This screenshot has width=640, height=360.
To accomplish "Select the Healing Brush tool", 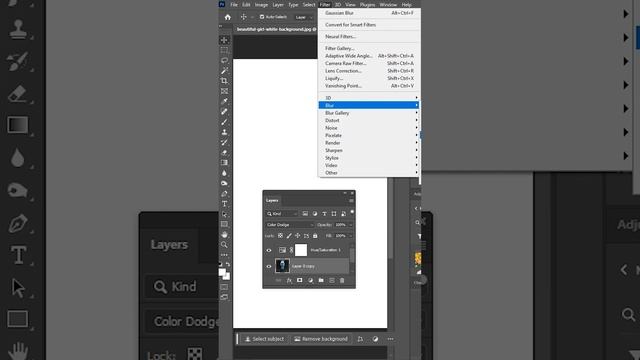I will (224, 111).
